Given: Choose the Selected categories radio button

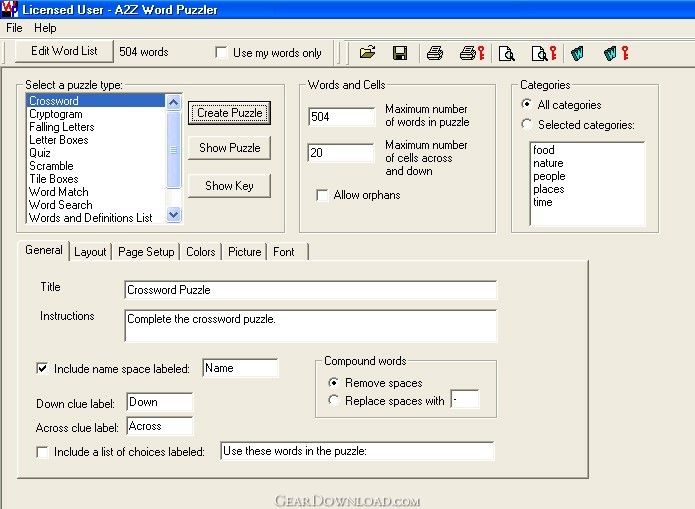Looking at the screenshot, I should 527,124.
